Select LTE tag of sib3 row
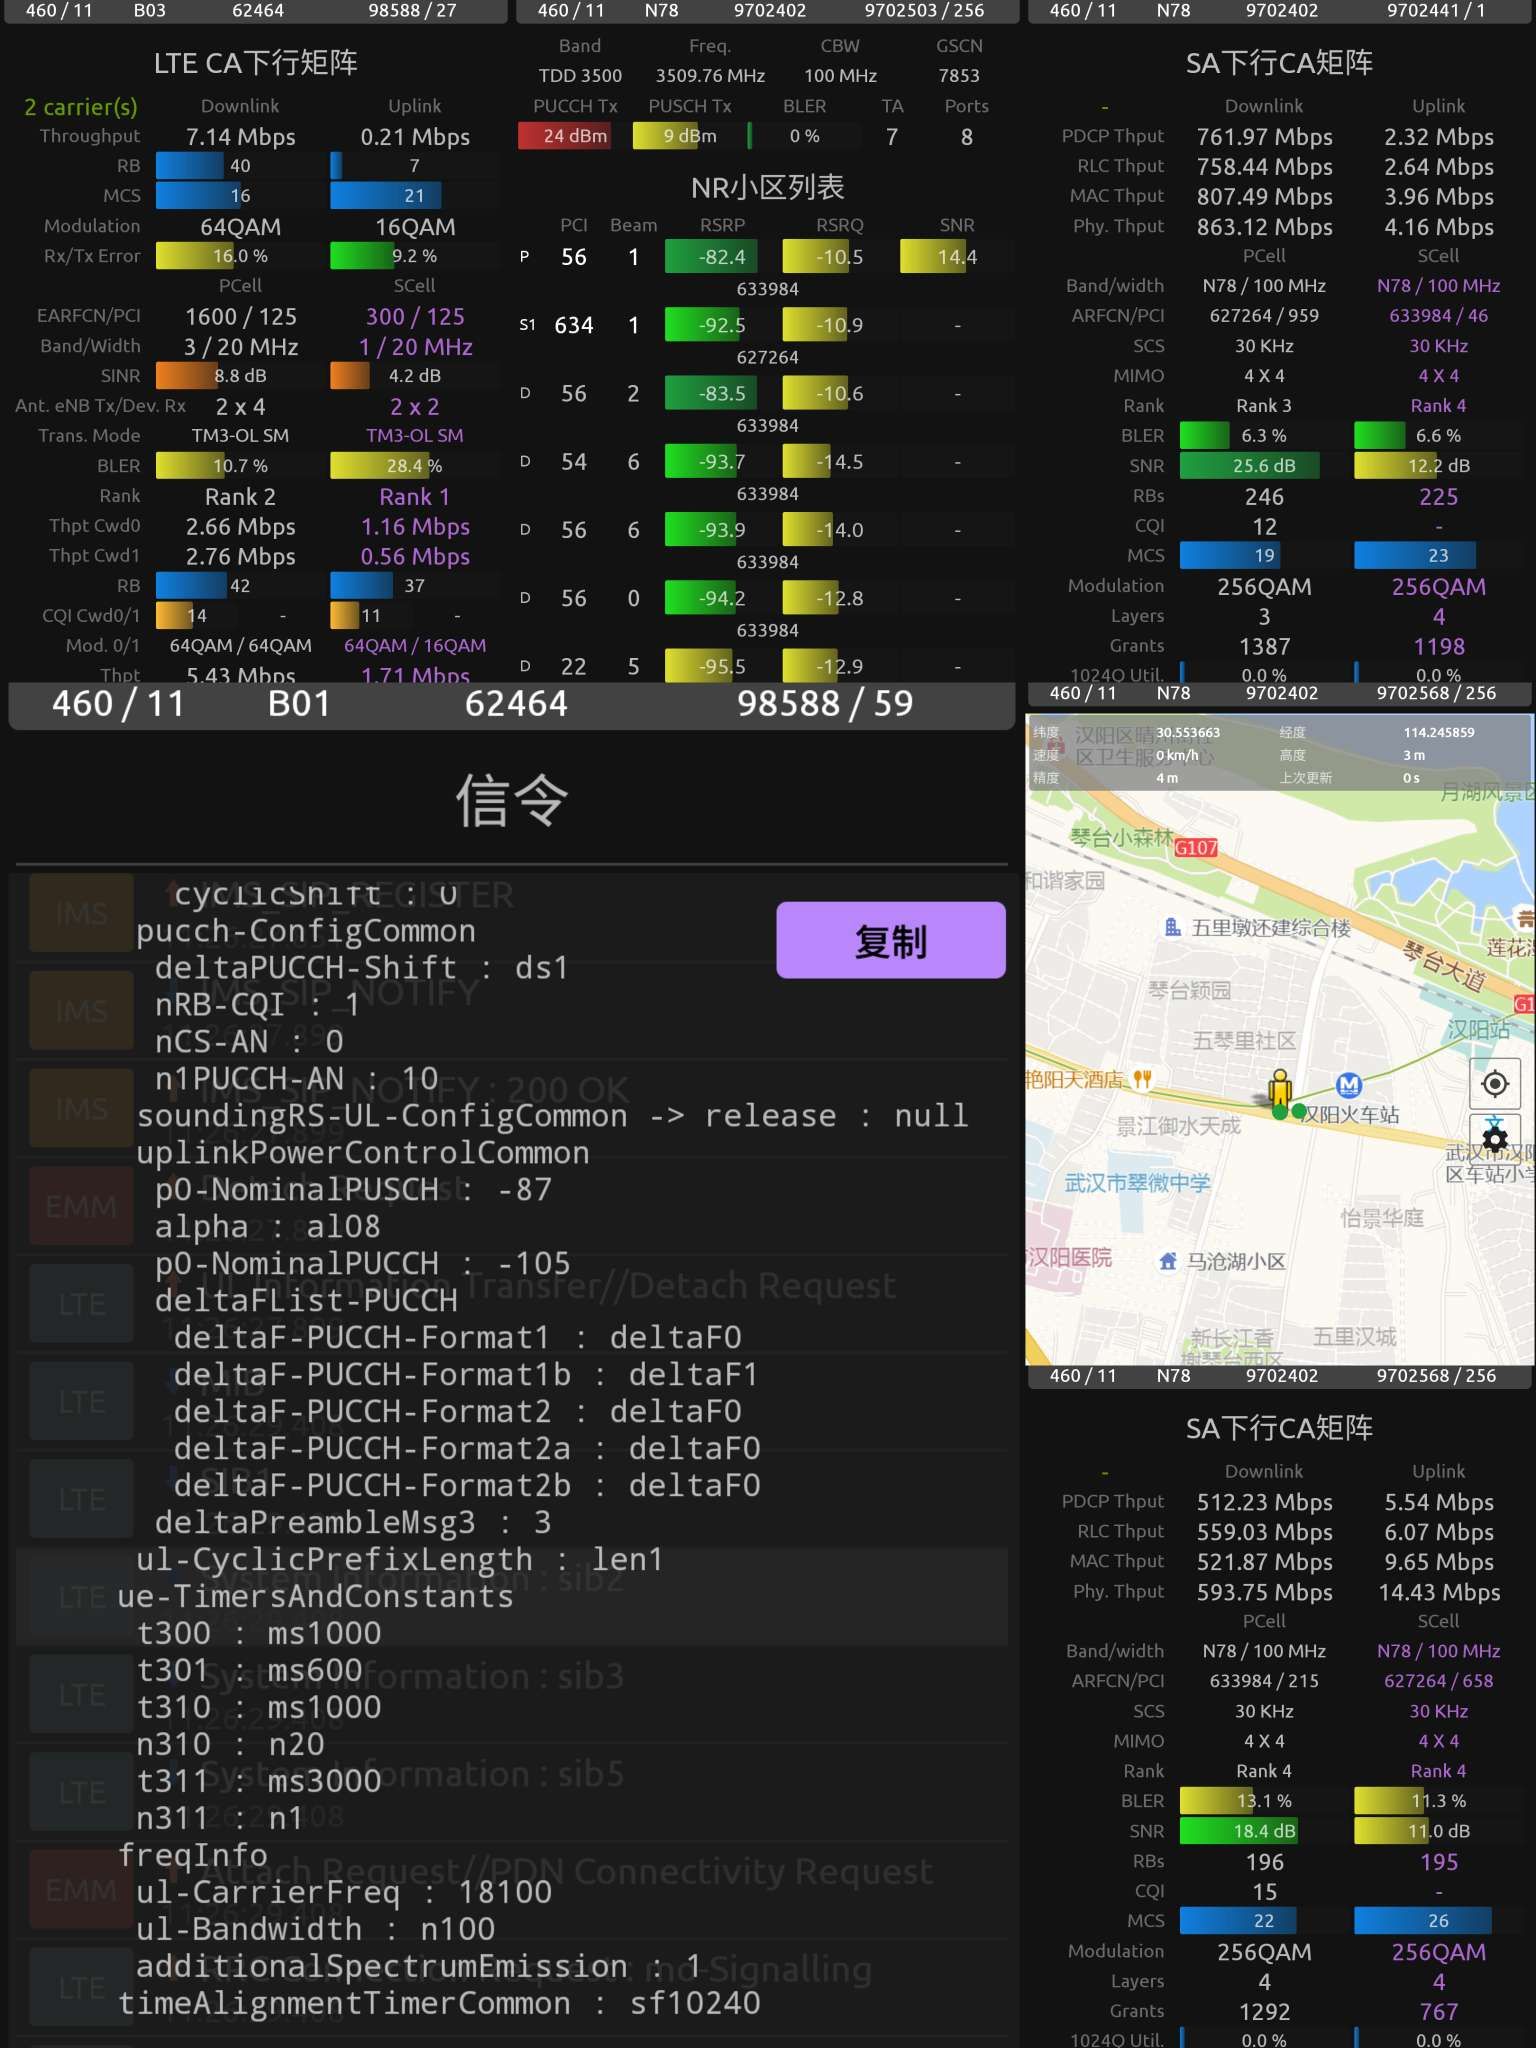This screenshot has height=2048, width=1536. click(x=82, y=1694)
